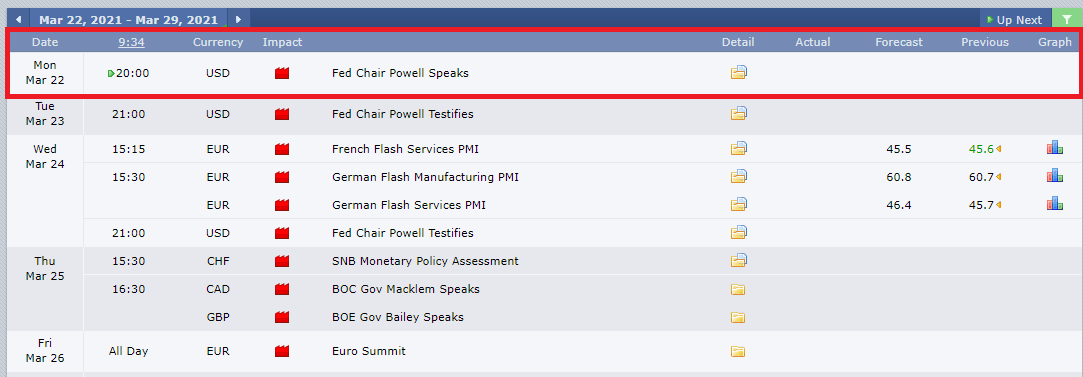
Task: Open Fed Chair Powell Testifies on Tuesday
Action: pyautogui.click(x=403, y=114)
